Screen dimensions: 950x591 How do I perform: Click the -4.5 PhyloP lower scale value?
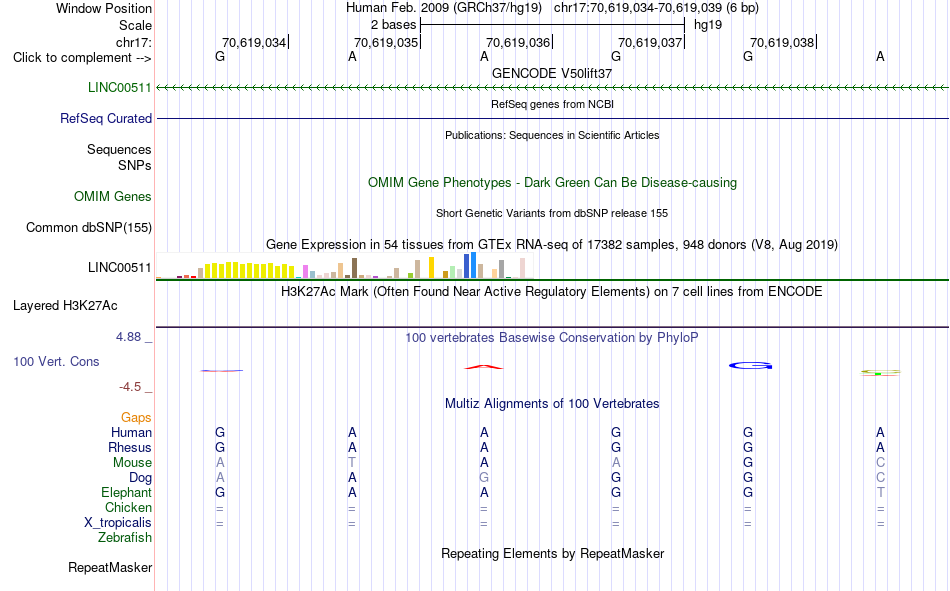(130, 387)
